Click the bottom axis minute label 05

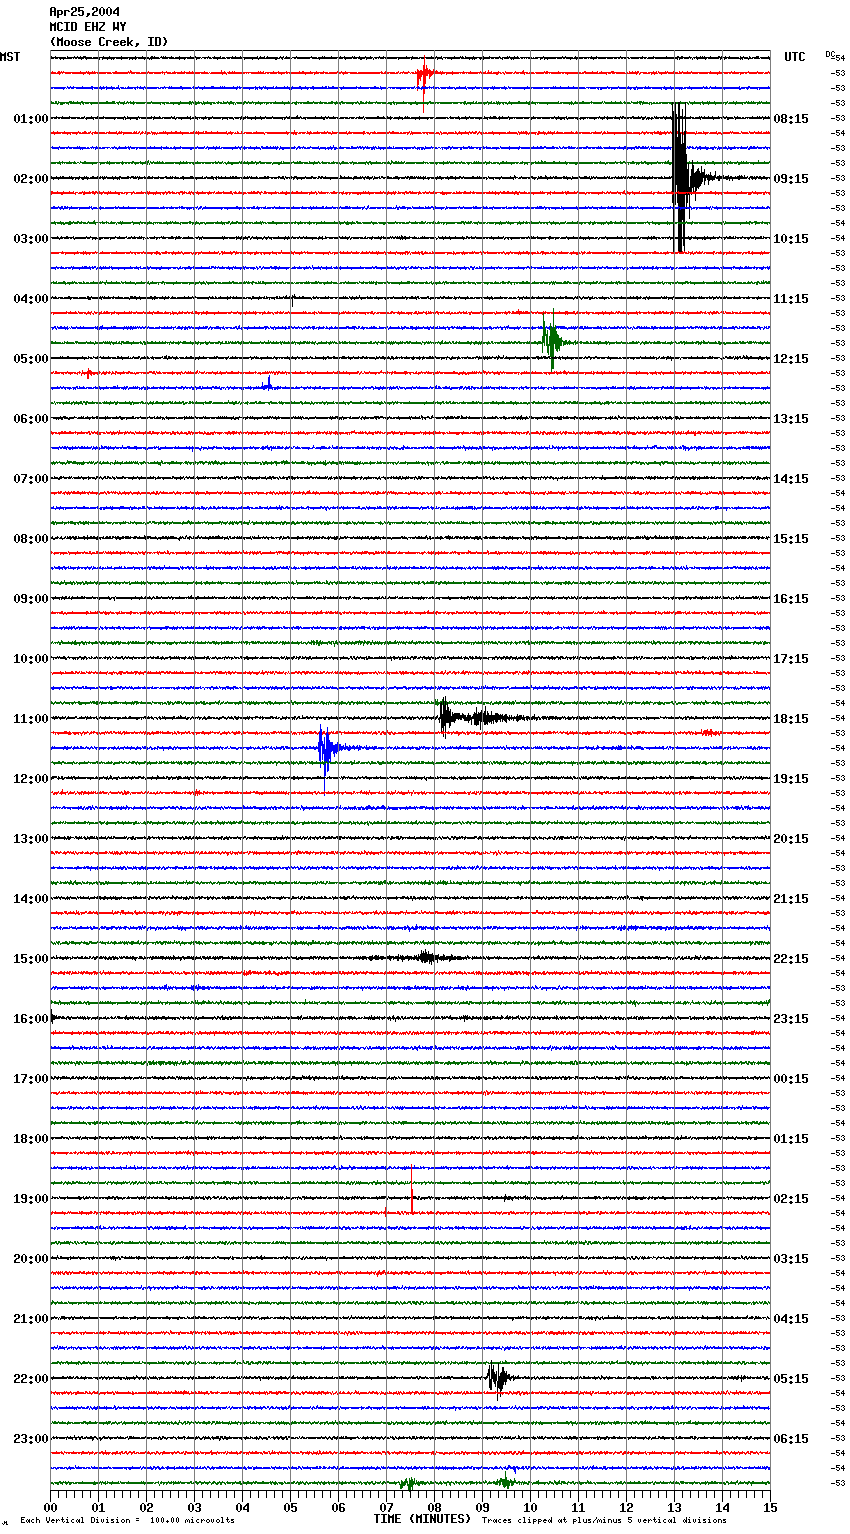point(290,1507)
